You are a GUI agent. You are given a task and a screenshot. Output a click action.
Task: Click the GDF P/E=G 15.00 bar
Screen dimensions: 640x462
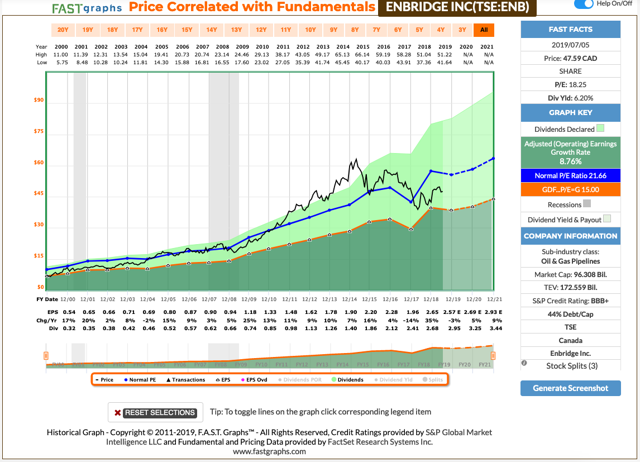tap(570, 189)
